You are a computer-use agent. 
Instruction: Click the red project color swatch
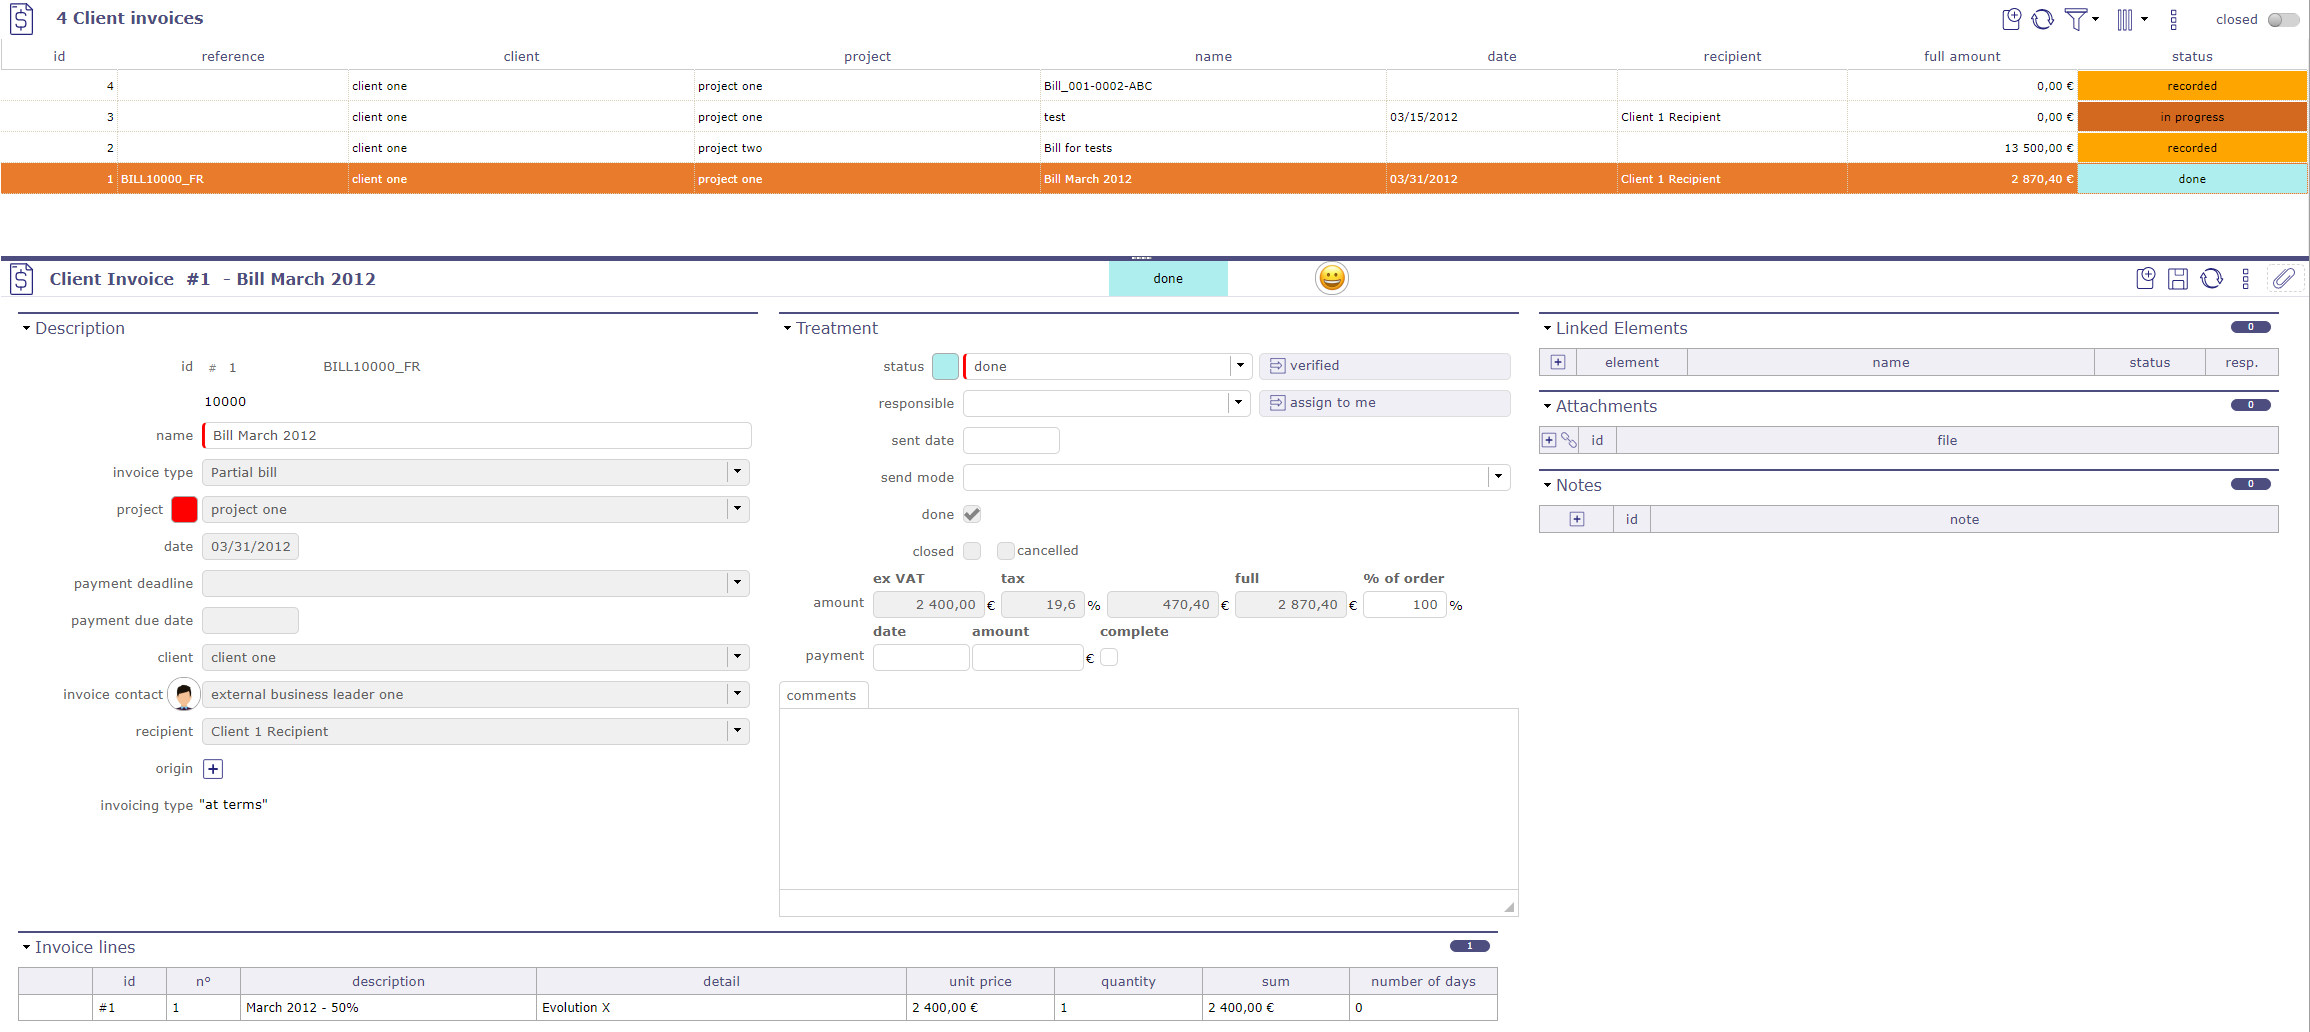(x=184, y=509)
